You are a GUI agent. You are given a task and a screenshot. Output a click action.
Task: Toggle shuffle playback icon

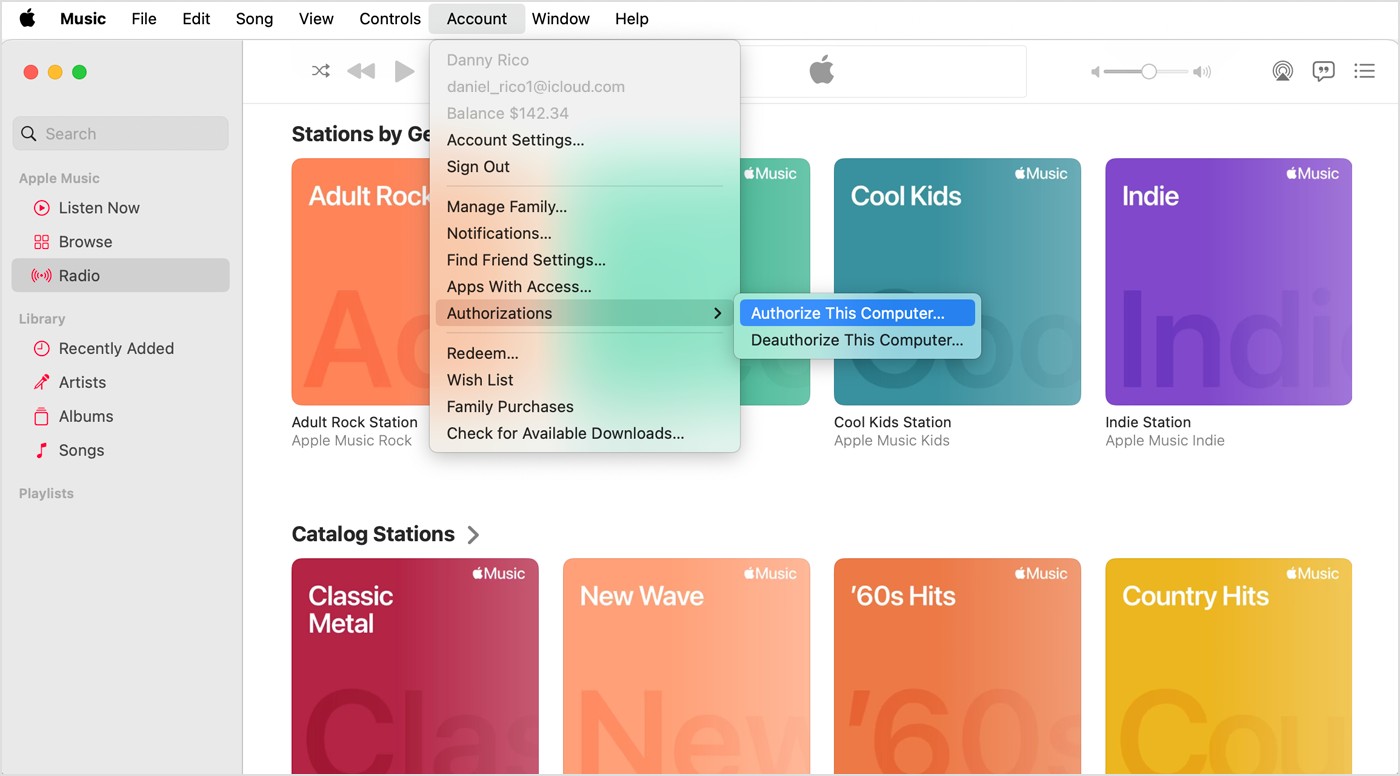(320, 71)
